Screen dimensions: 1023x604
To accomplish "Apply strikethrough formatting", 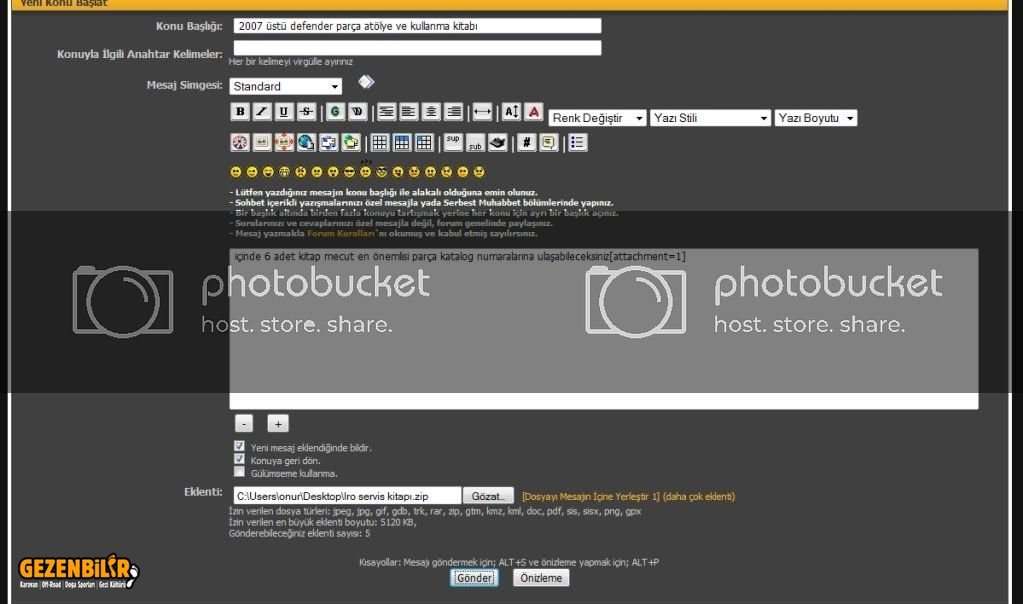I will [306, 112].
